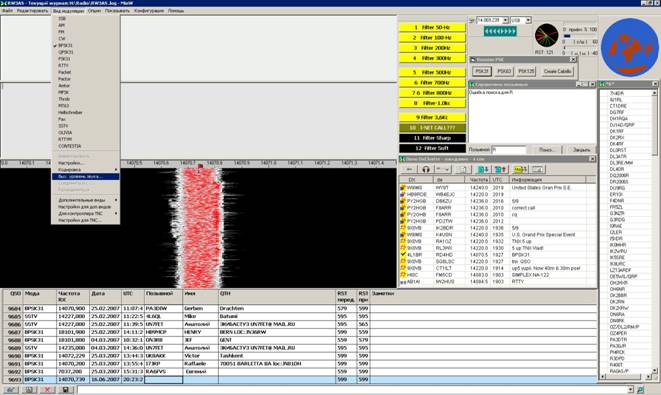Click the Filter 1.0kc macro button
Screen dimensions: 661x395
point(432,103)
